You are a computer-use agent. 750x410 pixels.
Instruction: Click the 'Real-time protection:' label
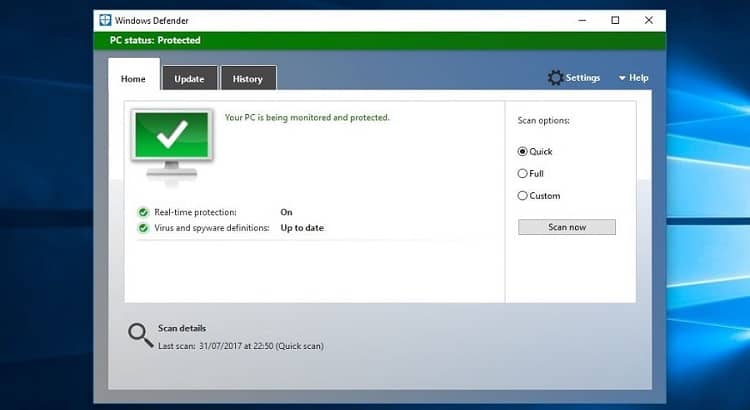(x=195, y=212)
